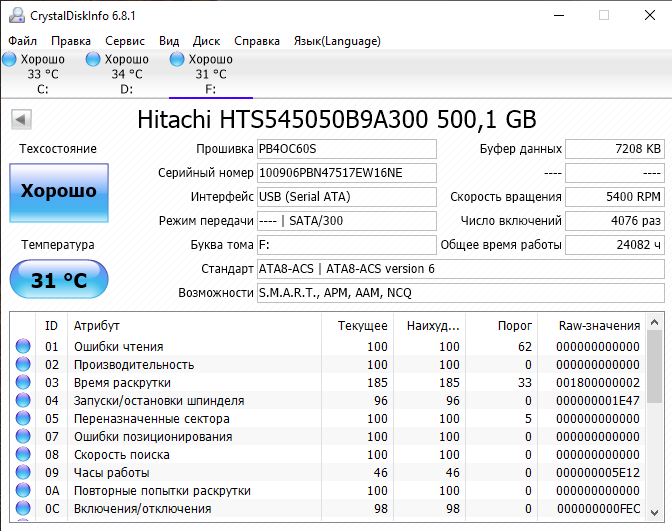
Task: Click the Атрибут column header
Action: point(194,326)
